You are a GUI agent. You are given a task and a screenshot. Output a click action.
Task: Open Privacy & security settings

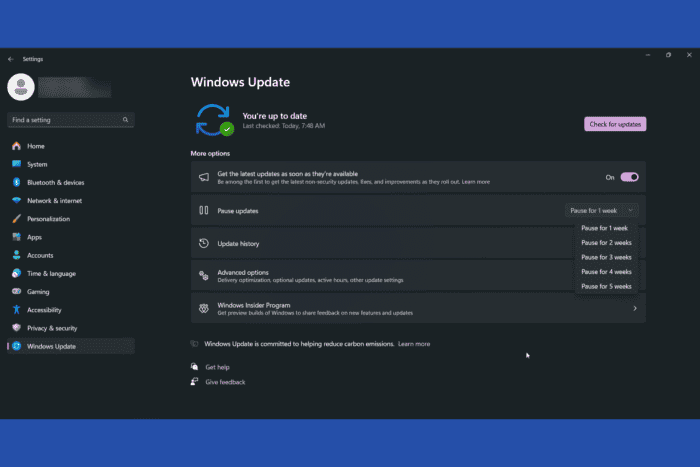coord(71,328)
